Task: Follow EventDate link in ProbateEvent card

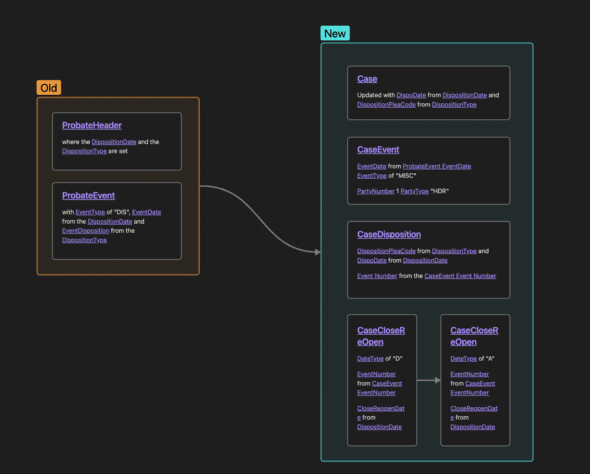Action: (146, 212)
